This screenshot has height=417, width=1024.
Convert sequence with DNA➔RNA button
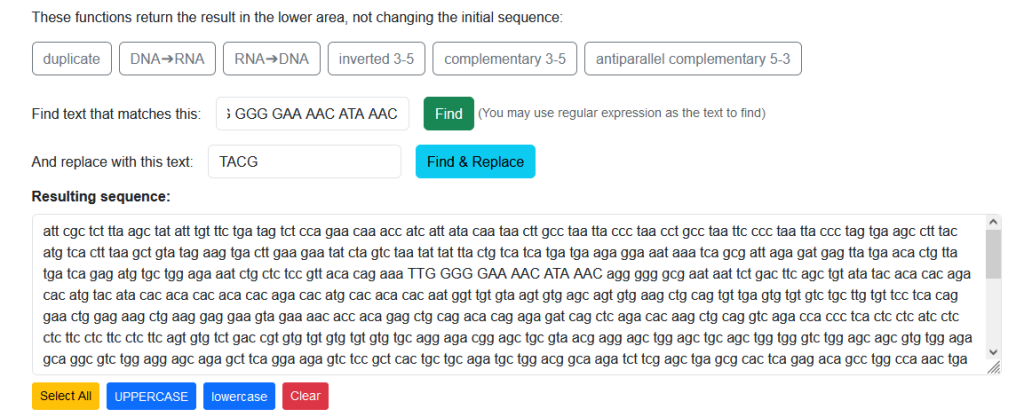(167, 59)
